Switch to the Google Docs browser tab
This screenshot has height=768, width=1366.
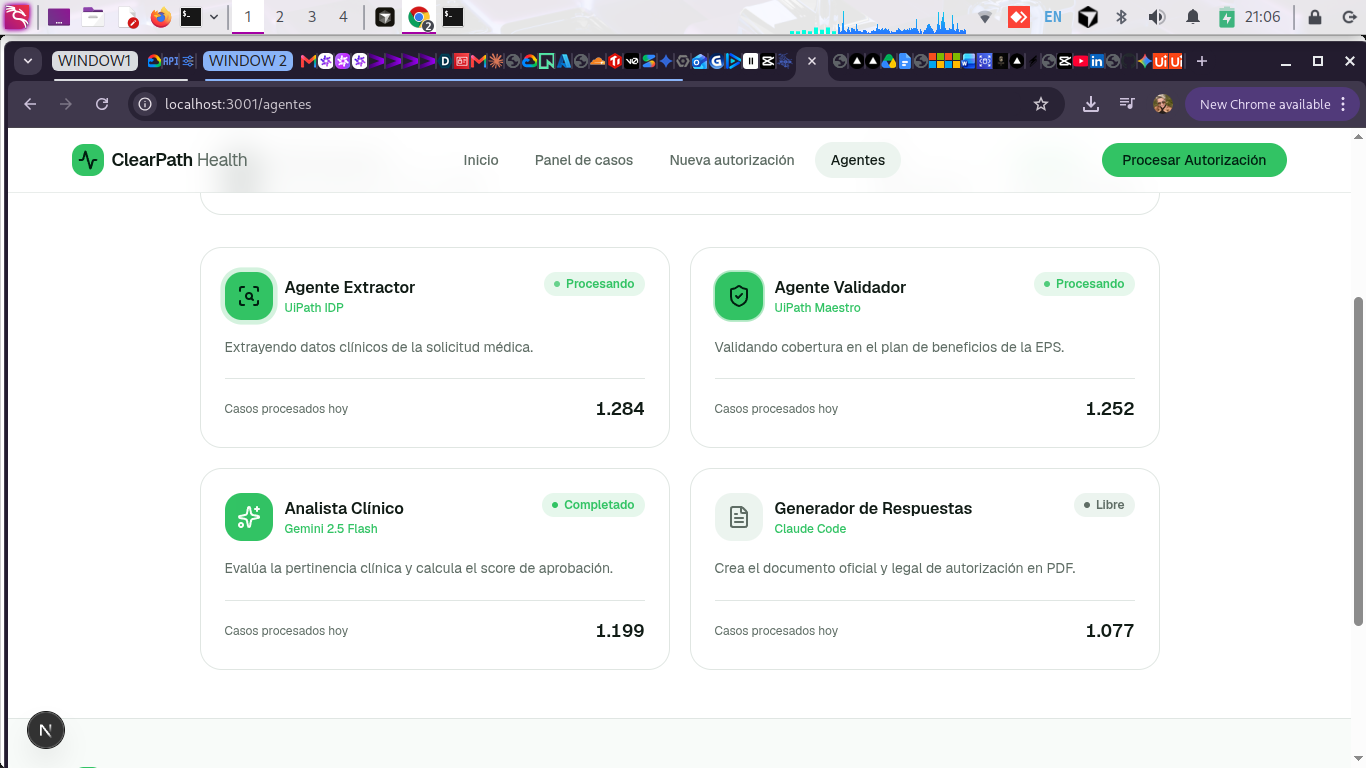[x=905, y=61]
